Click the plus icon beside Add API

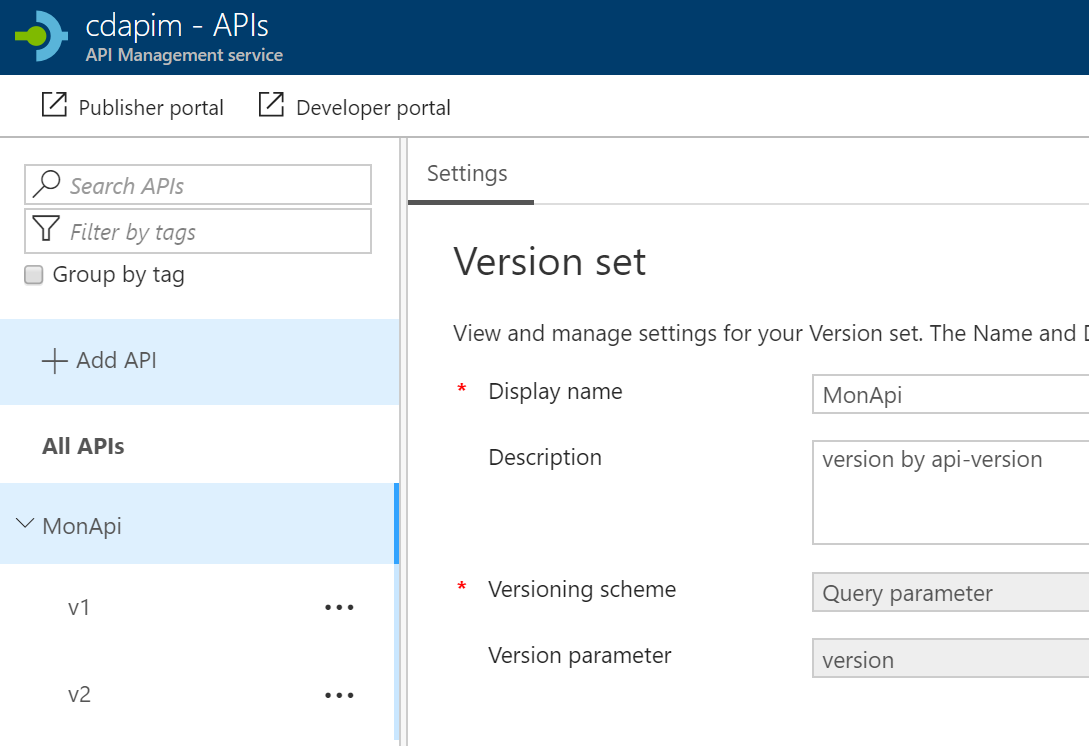click(x=54, y=361)
